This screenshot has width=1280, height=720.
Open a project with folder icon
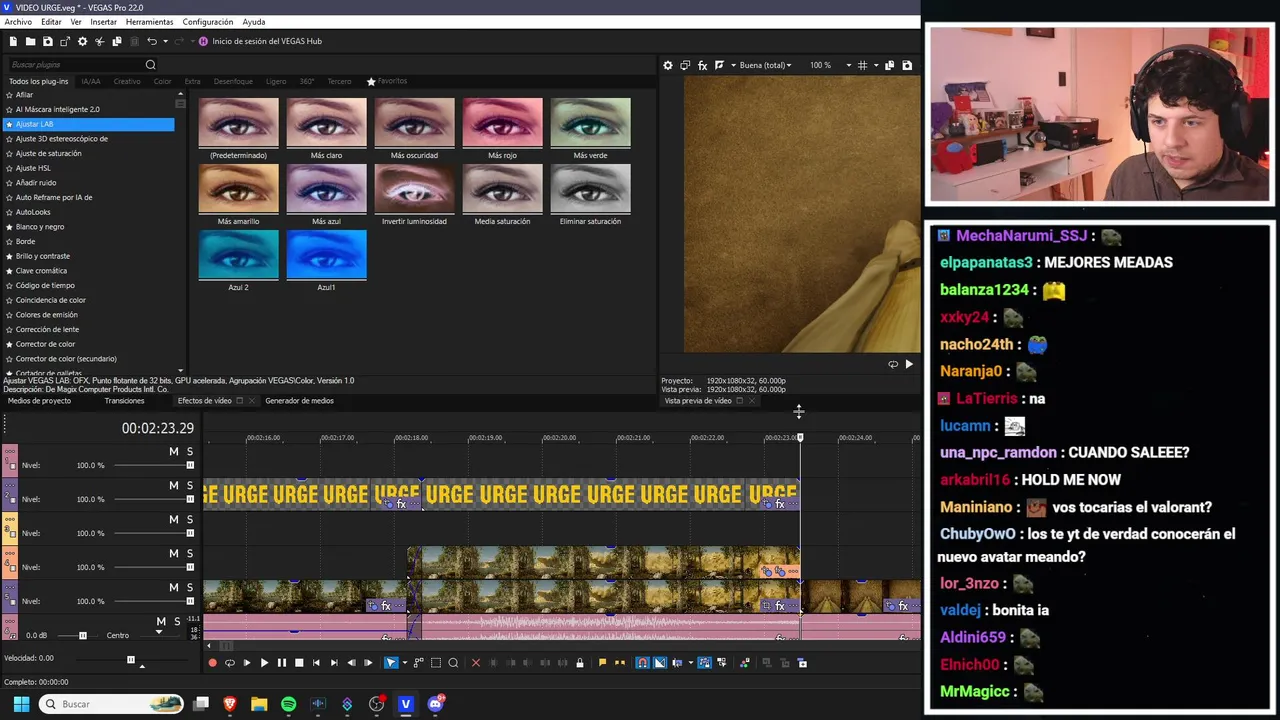point(30,41)
